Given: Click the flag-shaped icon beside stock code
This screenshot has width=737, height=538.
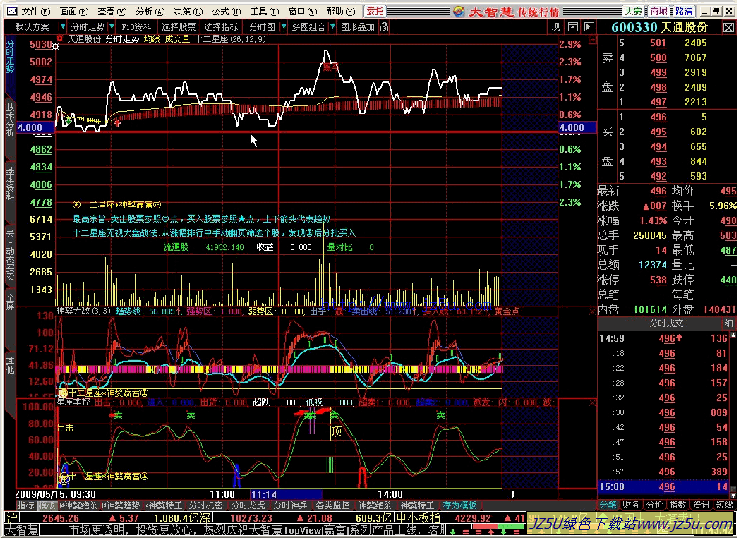Looking at the screenshot, I should (588, 27).
